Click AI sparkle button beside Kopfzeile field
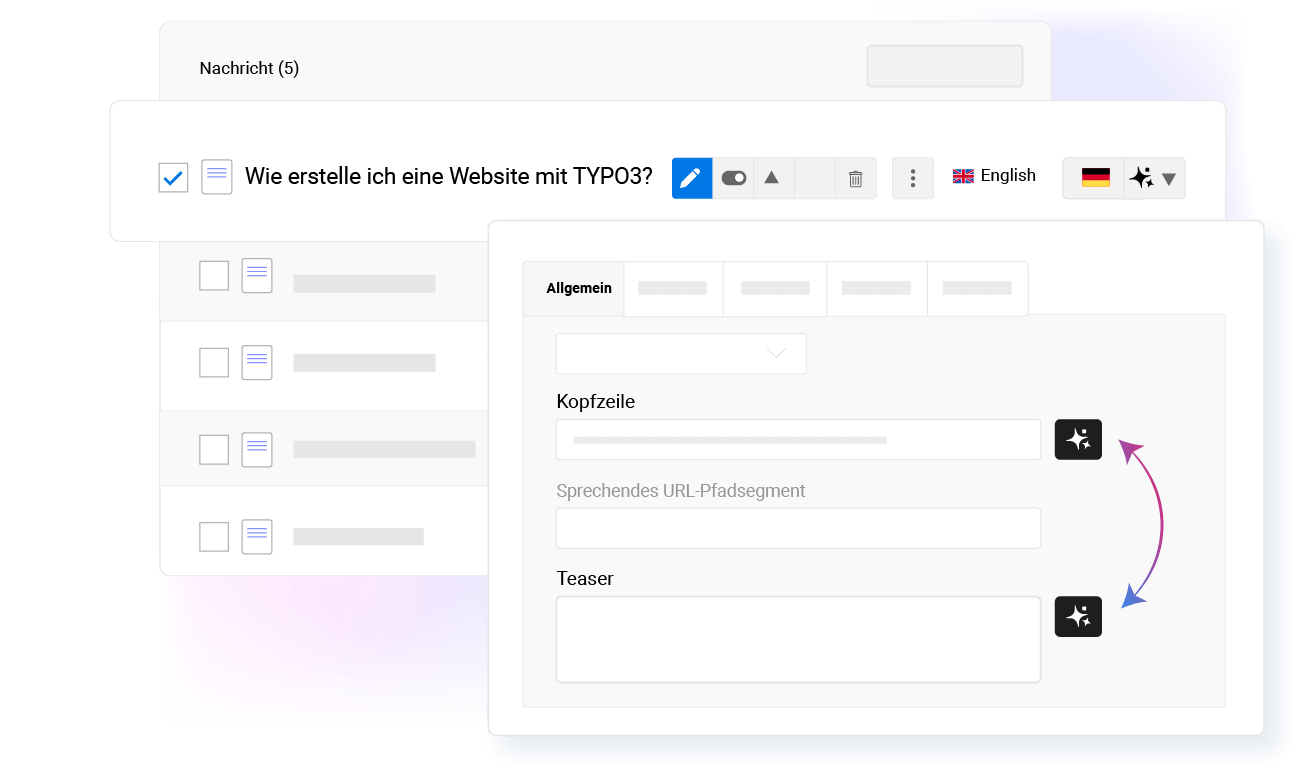Viewport: 1311px width, 782px height. [x=1078, y=439]
